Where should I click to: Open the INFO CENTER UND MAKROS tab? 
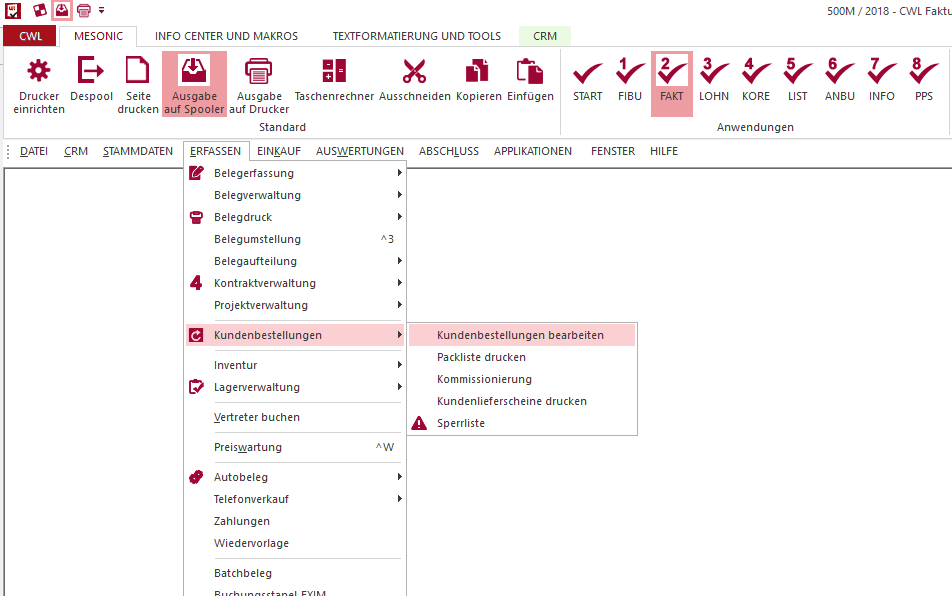pos(226,36)
